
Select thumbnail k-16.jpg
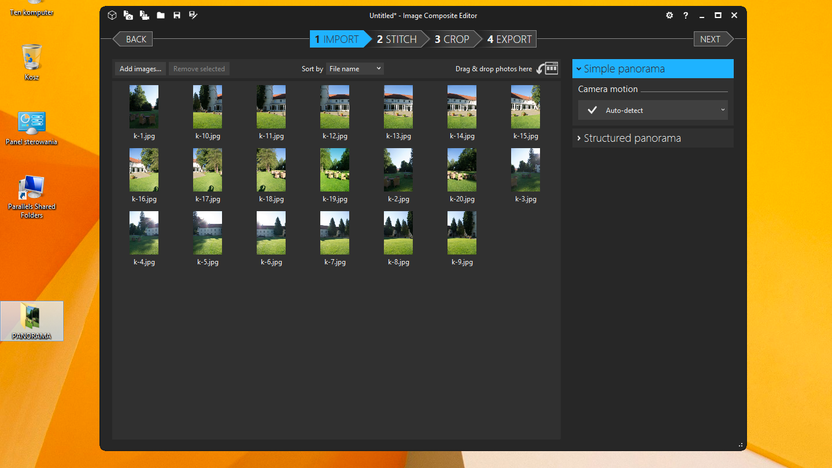pyautogui.click(x=144, y=170)
